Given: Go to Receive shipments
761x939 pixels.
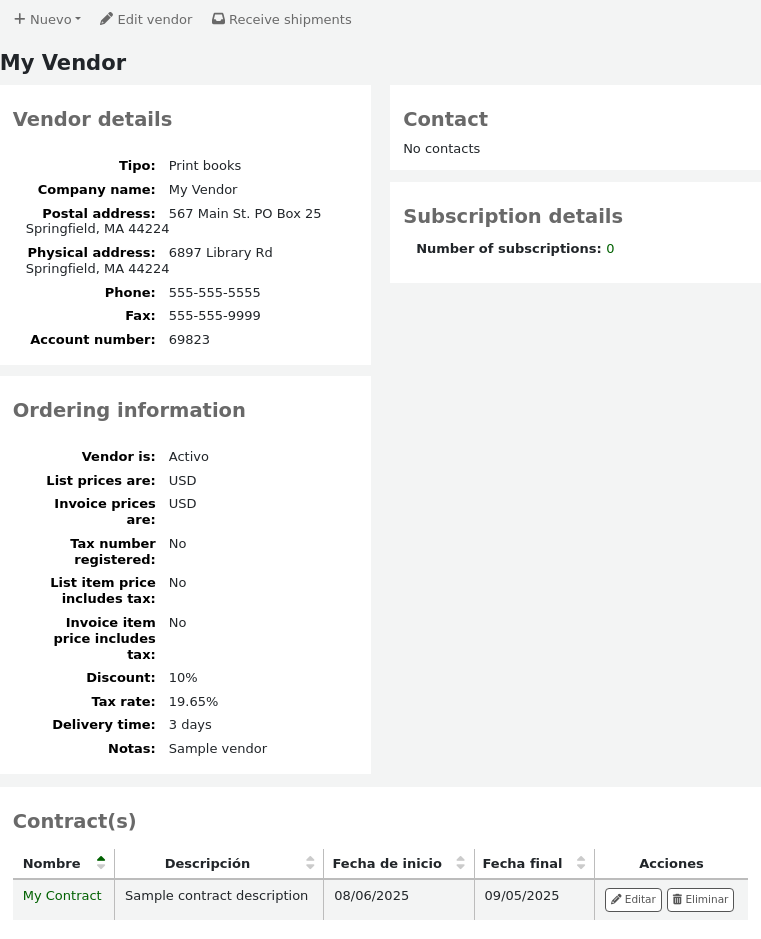Looking at the screenshot, I should tap(281, 20).
